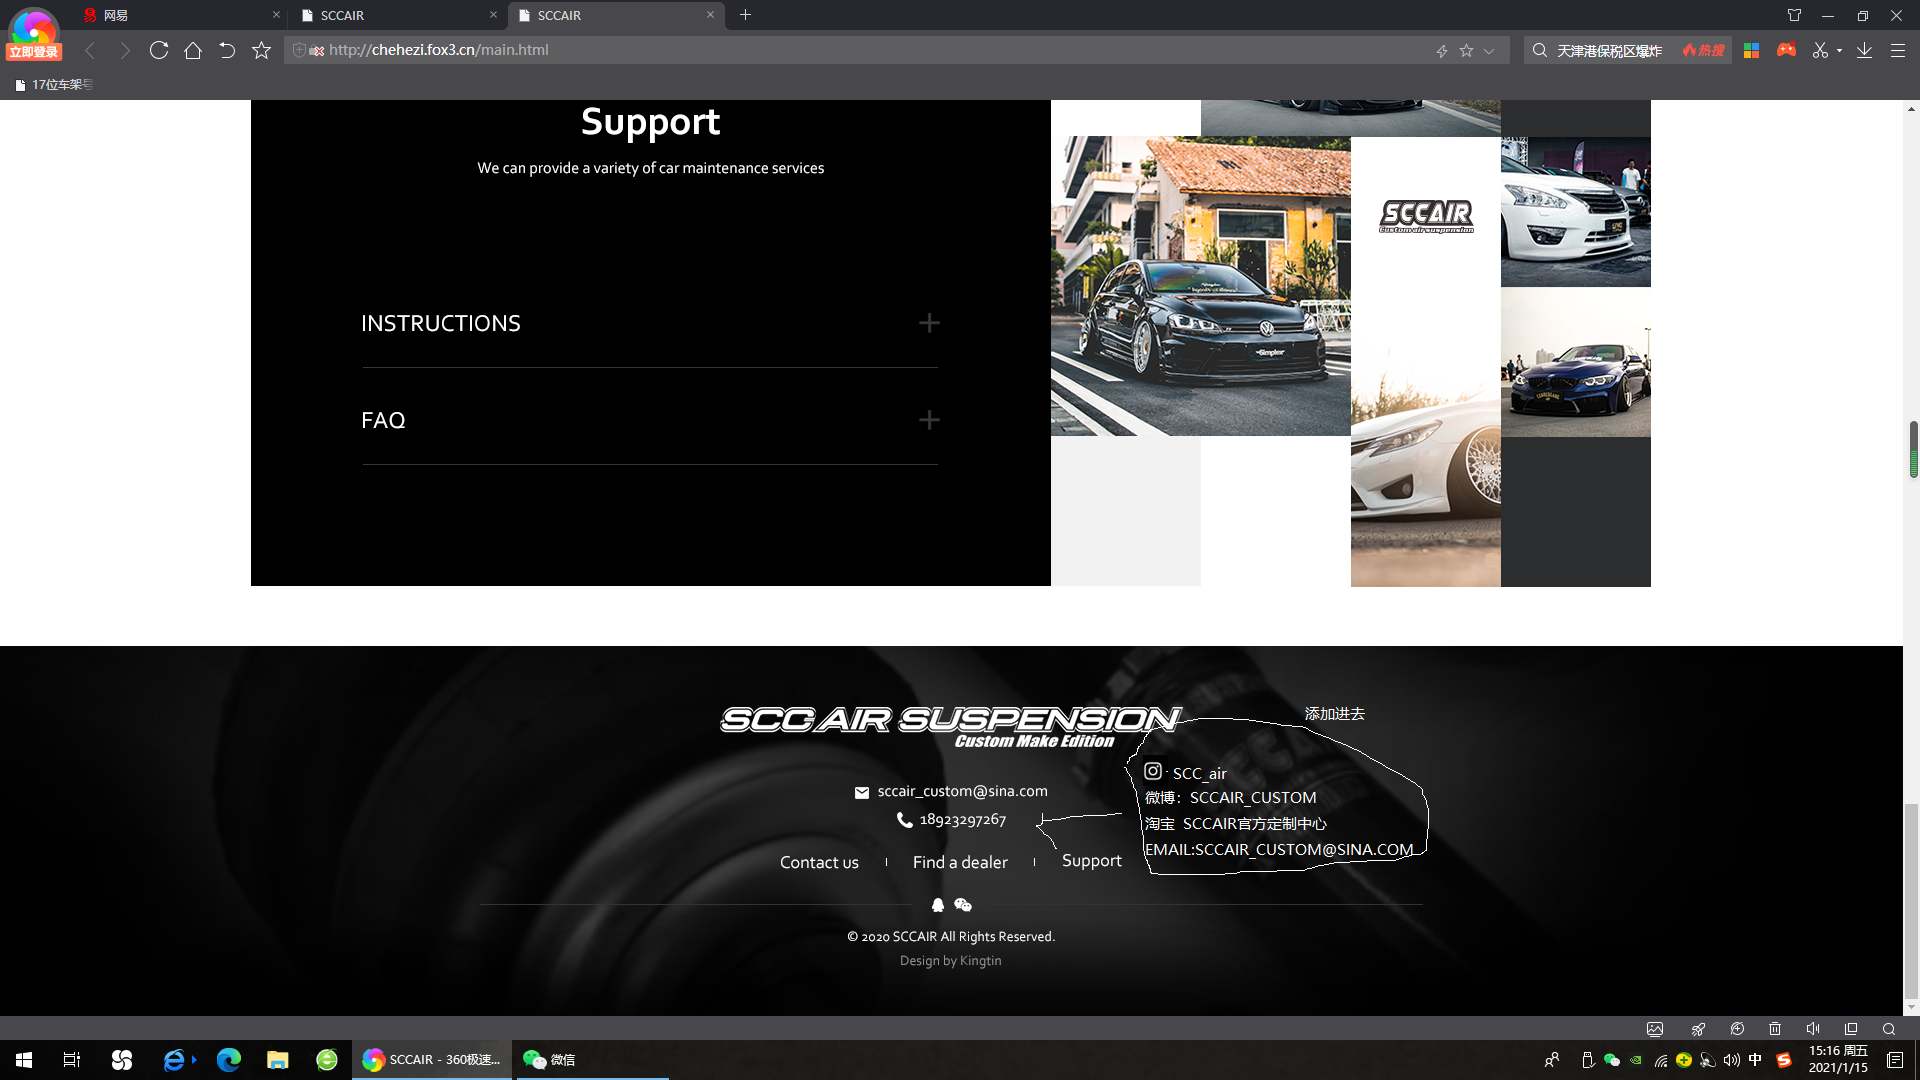
Task: Click the favorite star inside address bar
Action: click(x=1466, y=50)
